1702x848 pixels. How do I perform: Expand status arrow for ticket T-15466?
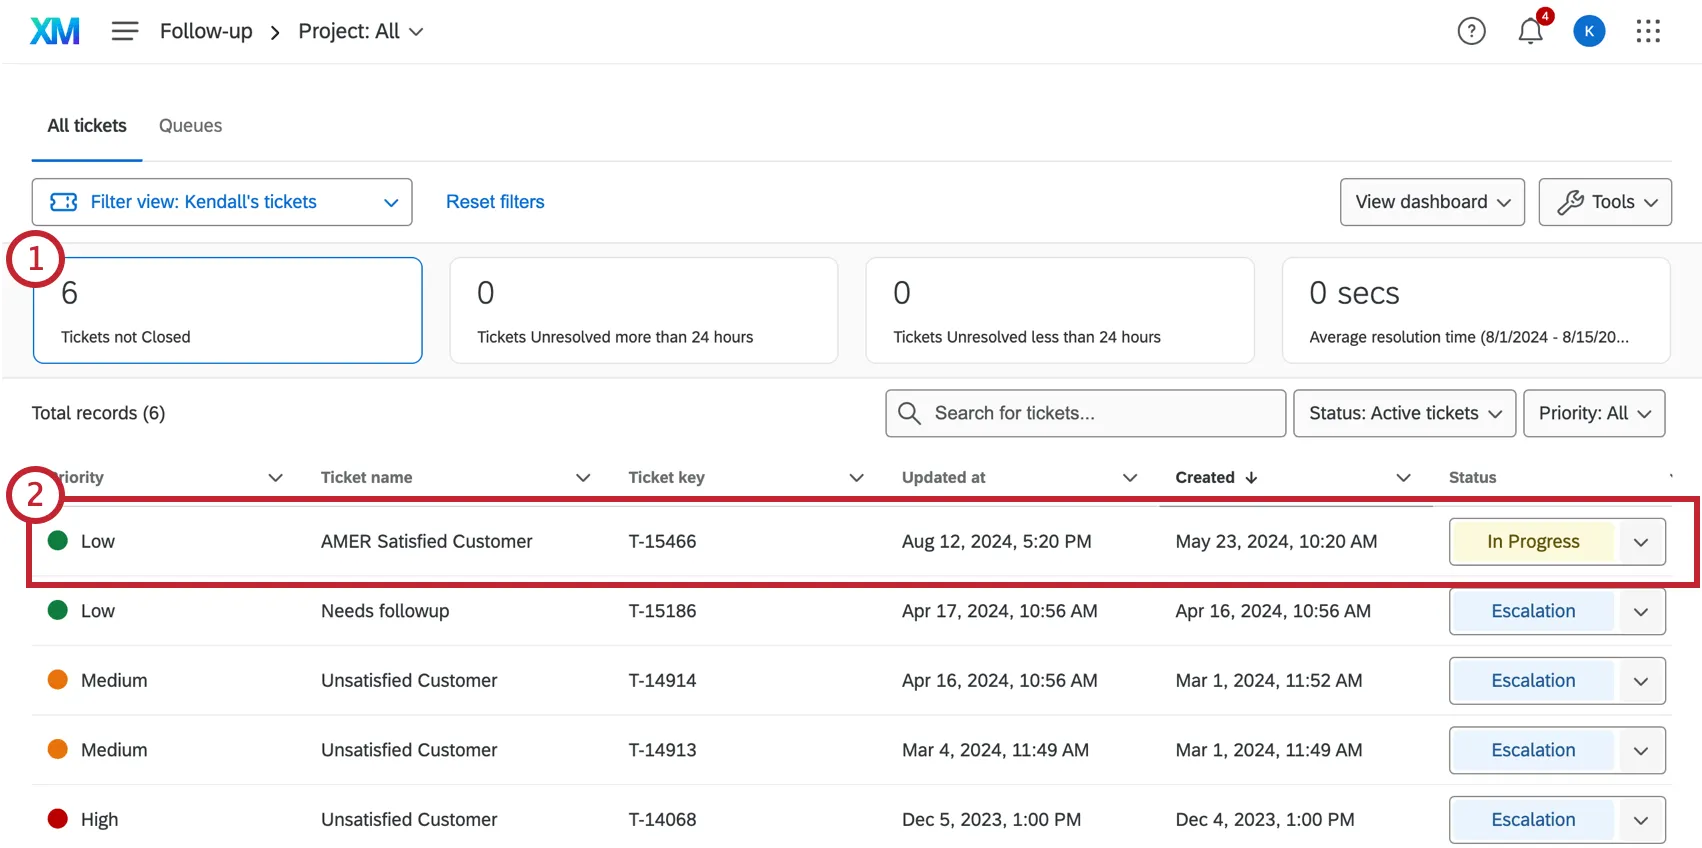tap(1640, 542)
